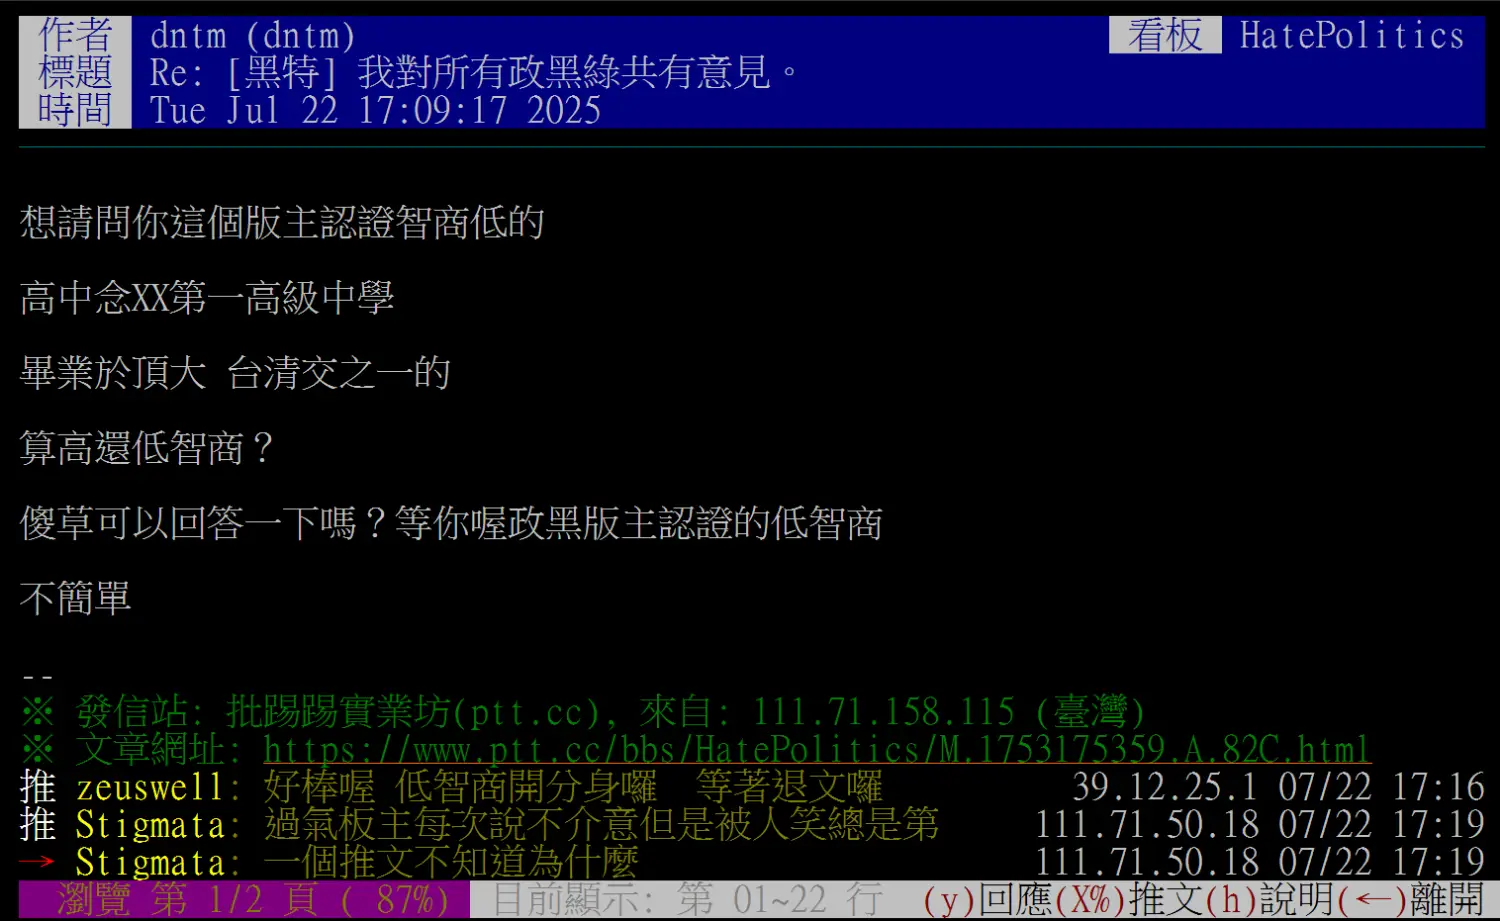The width and height of the screenshot is (1500, 921).
Task: Click the 看板 board label
Action: [x=1165, y=35]
